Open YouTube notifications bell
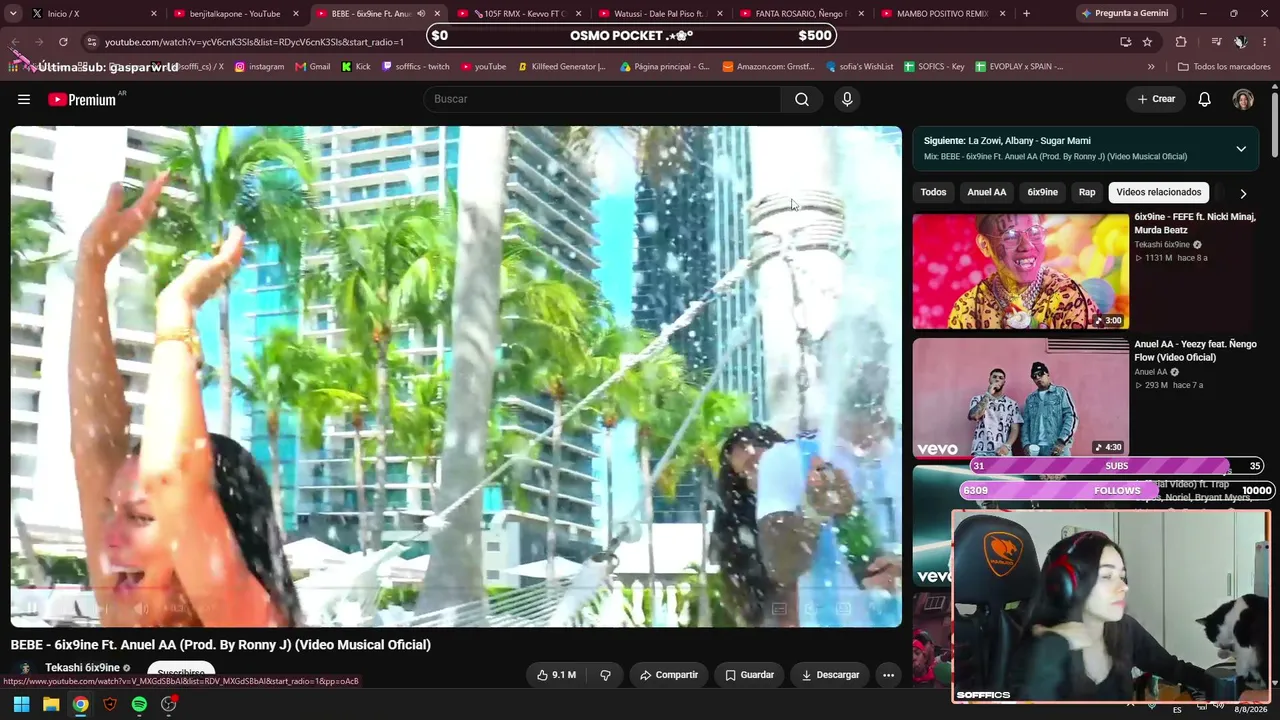The width and height of the screenshot is (1280, 720). [1205, 99]
